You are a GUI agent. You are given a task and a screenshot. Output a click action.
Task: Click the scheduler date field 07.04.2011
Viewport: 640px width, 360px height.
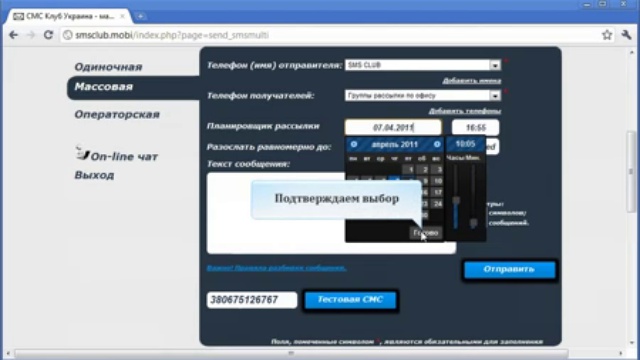click(x=393, y=127)
